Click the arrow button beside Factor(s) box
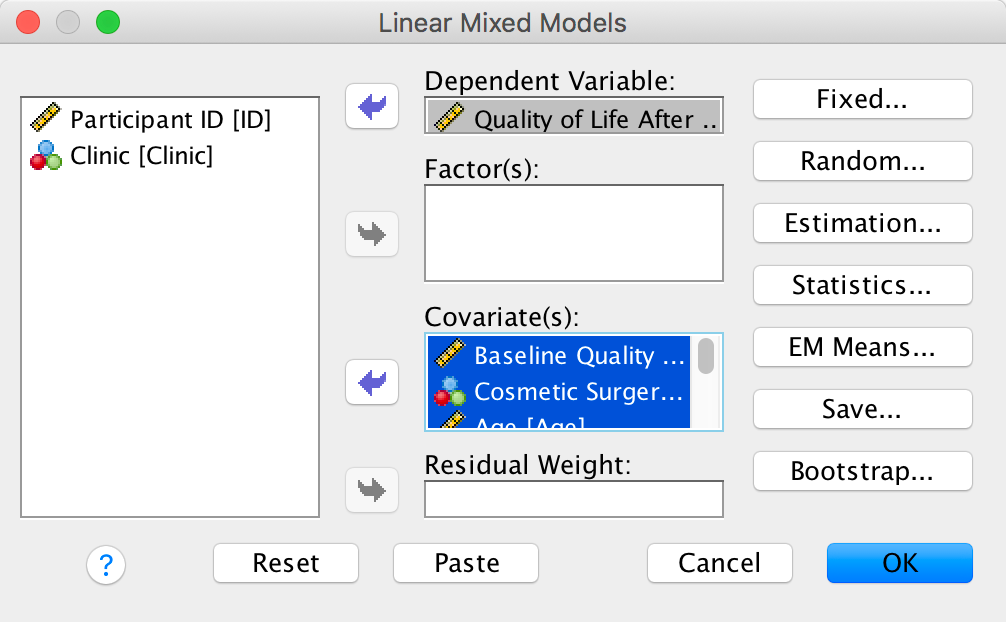This screenshot has height=622, width=1006. (x=372, y=235)
